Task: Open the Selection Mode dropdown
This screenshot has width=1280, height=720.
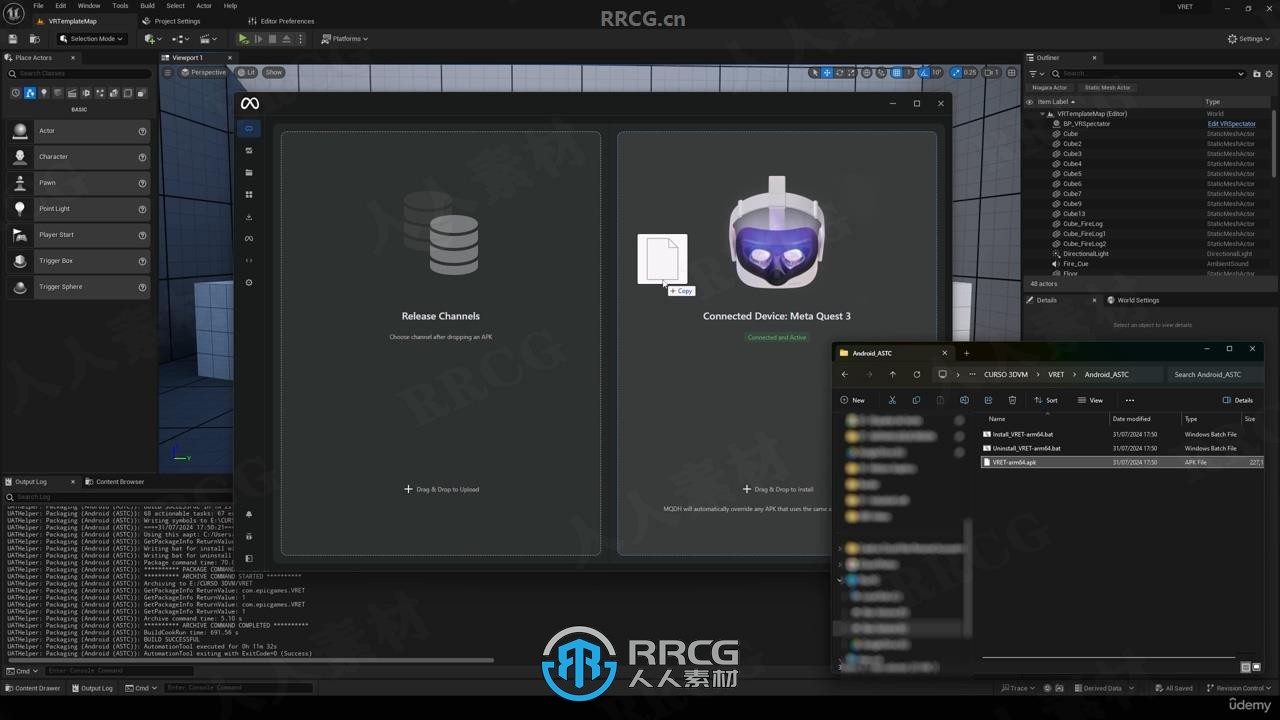Action: point(90,39)
